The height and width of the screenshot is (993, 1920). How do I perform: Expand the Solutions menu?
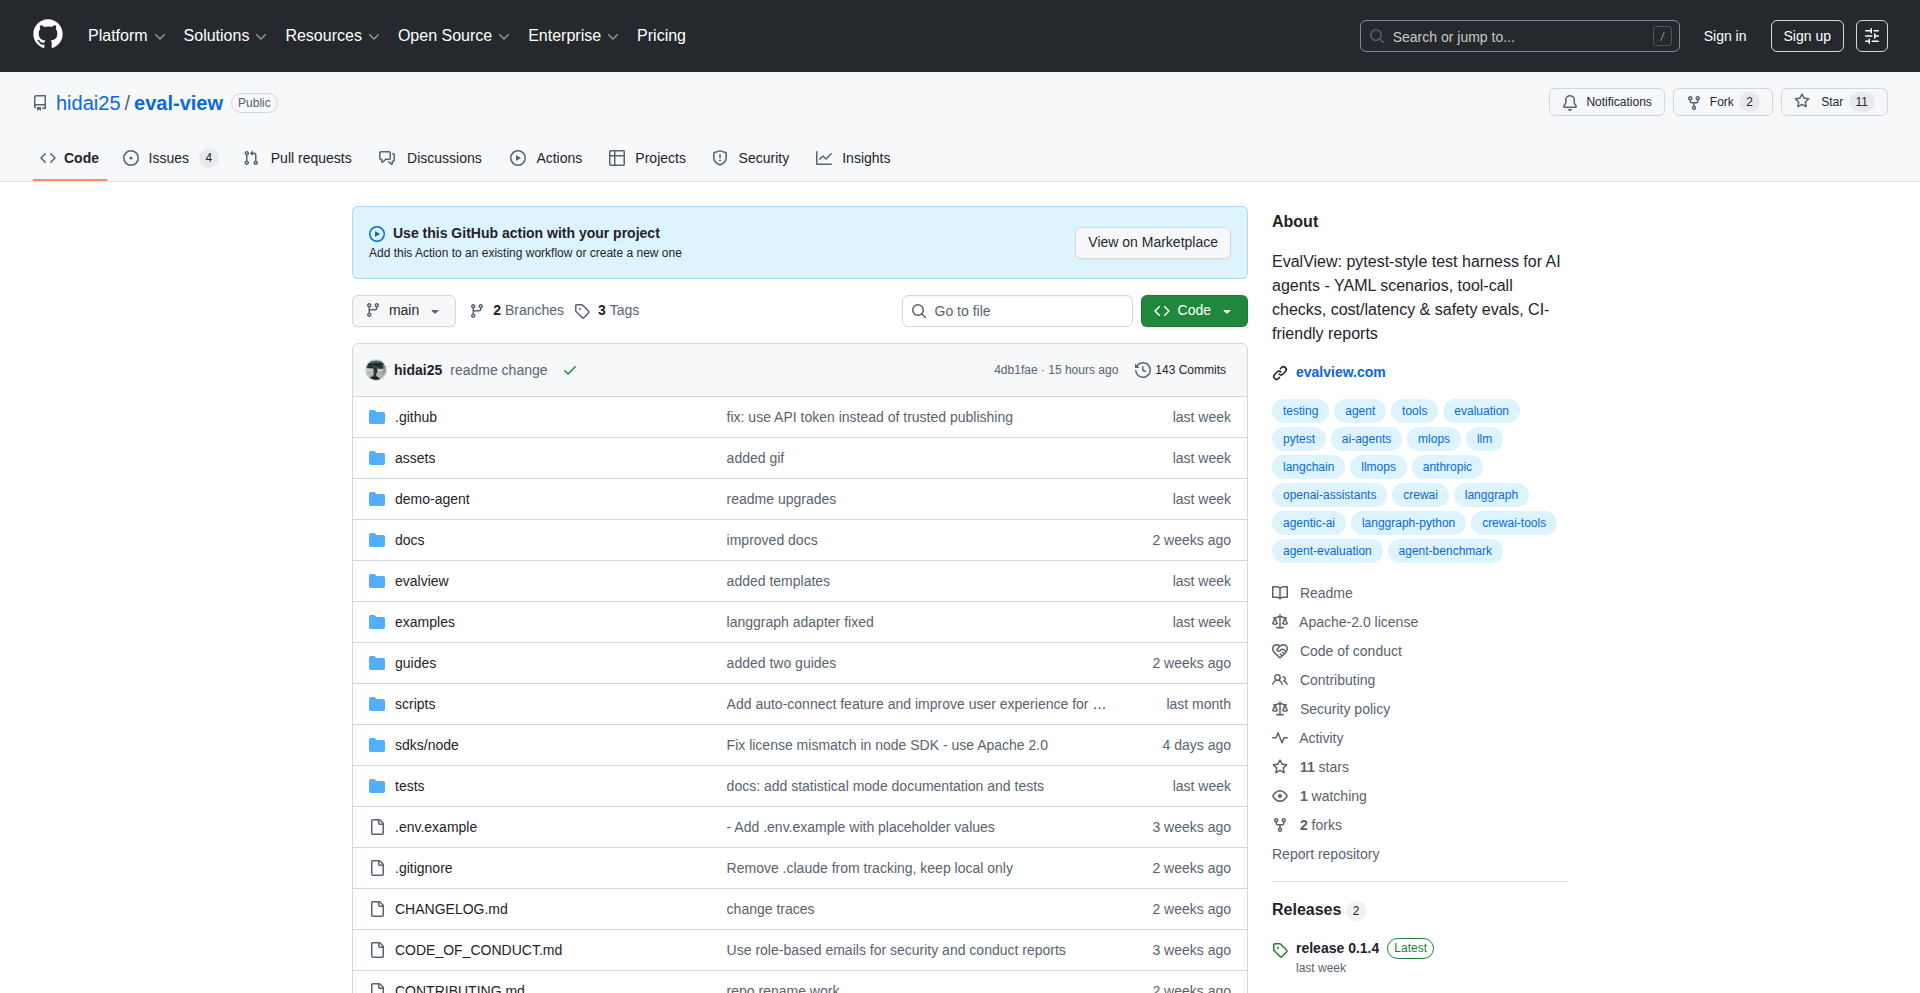224,36
